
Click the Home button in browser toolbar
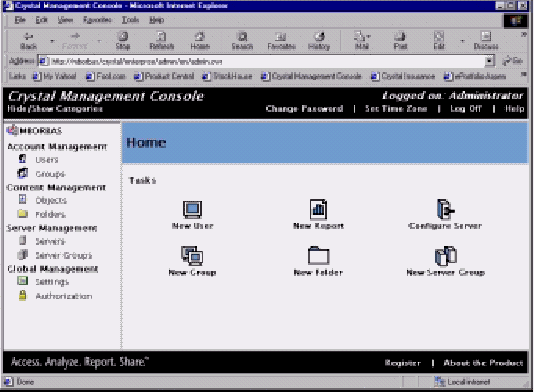pyautogui.click(x=200, y=41)
